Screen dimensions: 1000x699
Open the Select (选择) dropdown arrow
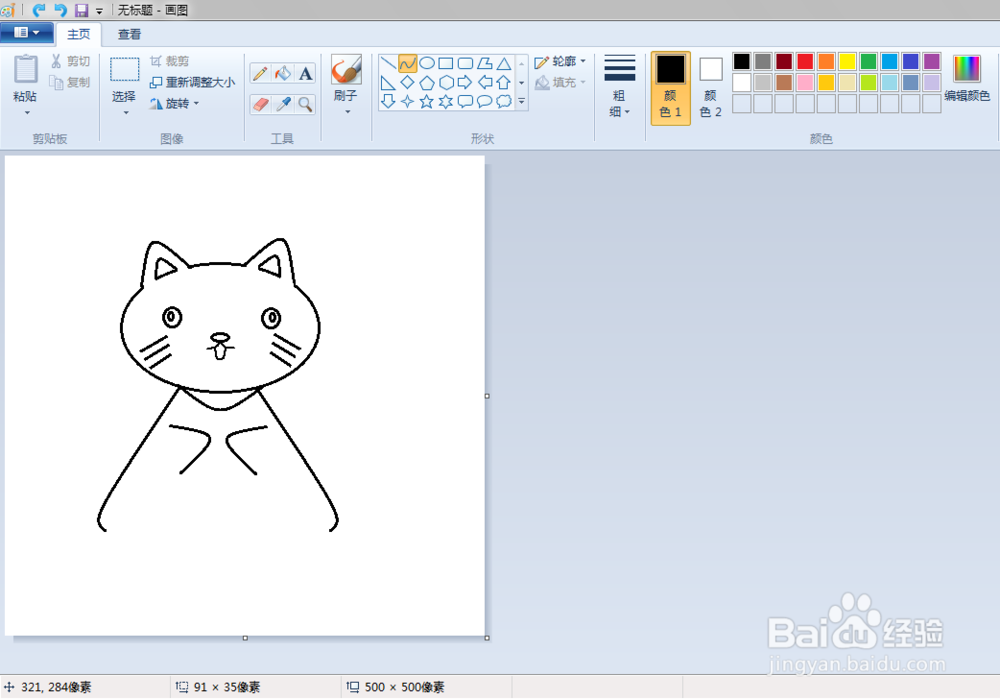pyautogui.click(x=126, y=113)
